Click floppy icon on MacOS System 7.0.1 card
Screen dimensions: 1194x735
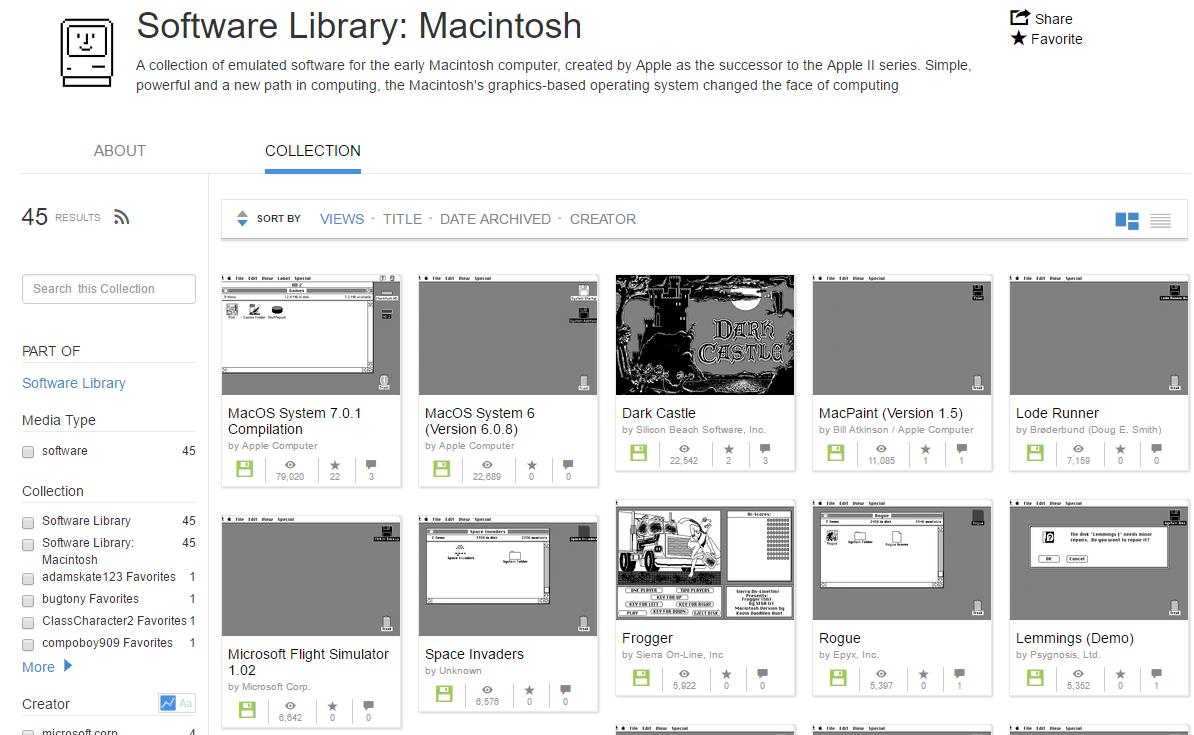pyautogui.click(x=244, y=468)
